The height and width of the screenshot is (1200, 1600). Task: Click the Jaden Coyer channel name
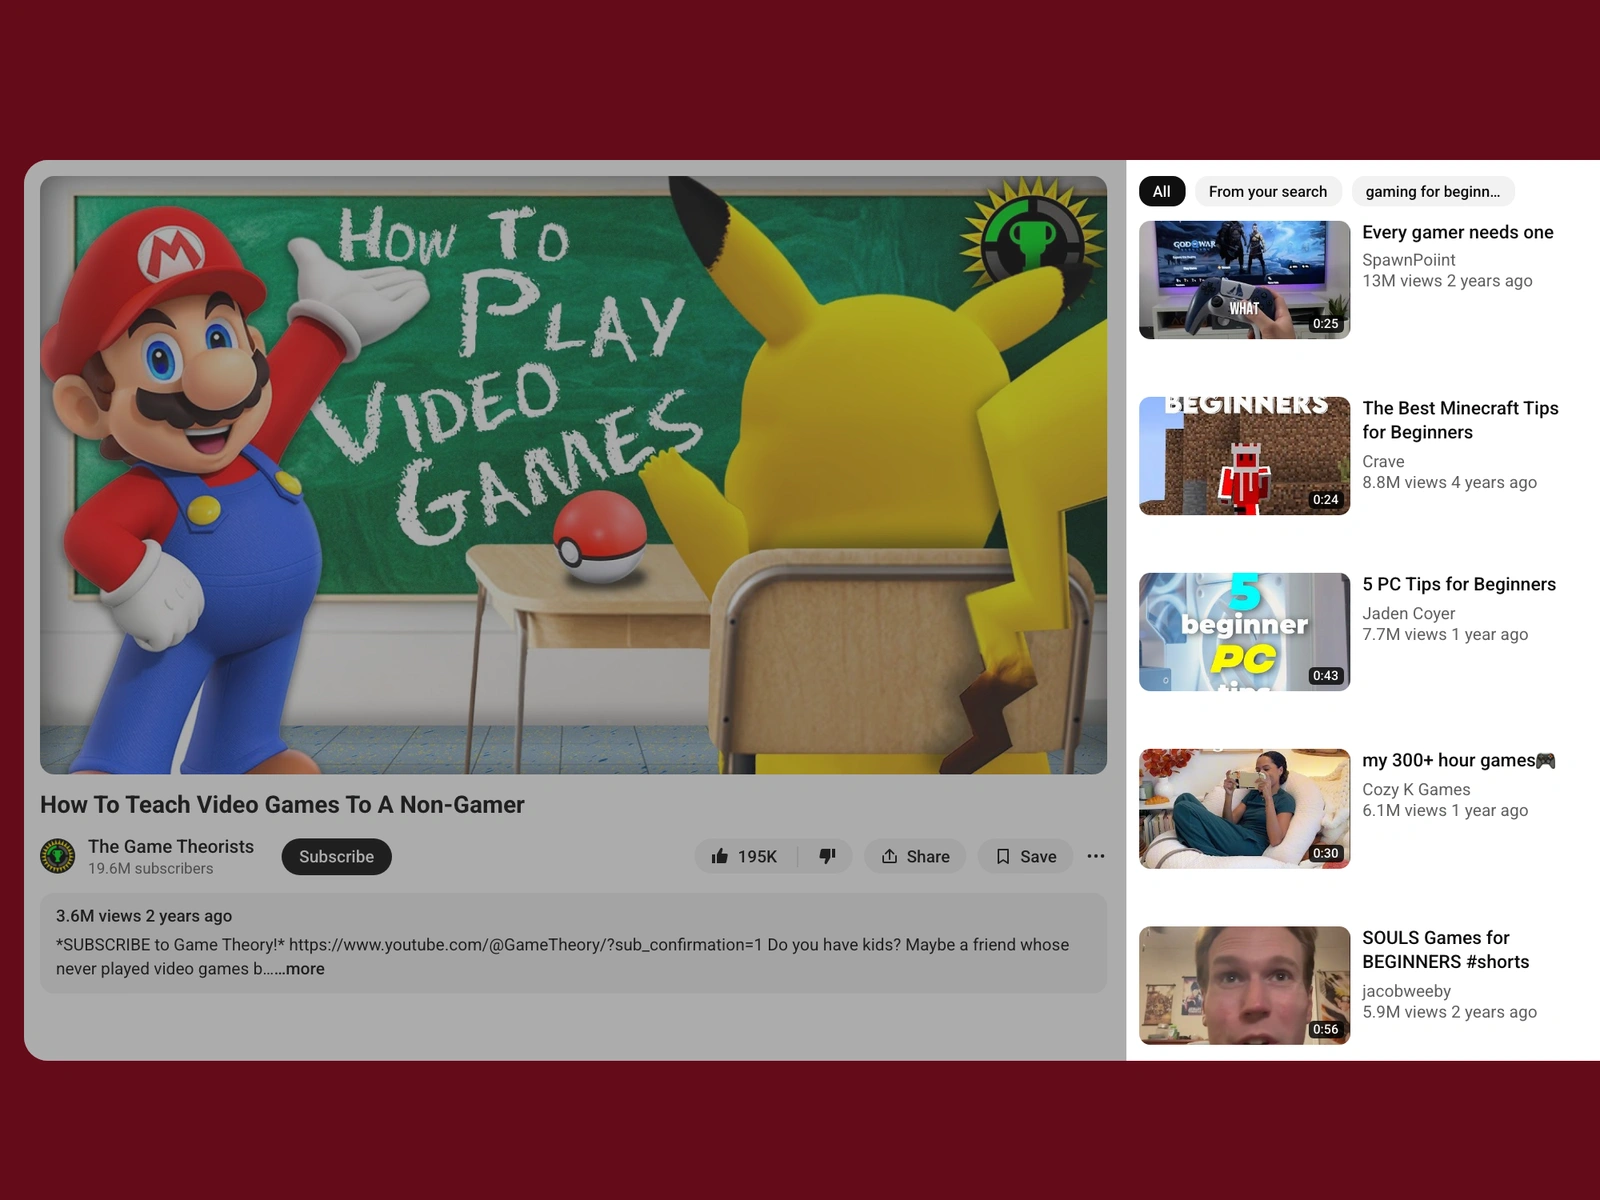pyautogui.click(x=1408, y=613)
